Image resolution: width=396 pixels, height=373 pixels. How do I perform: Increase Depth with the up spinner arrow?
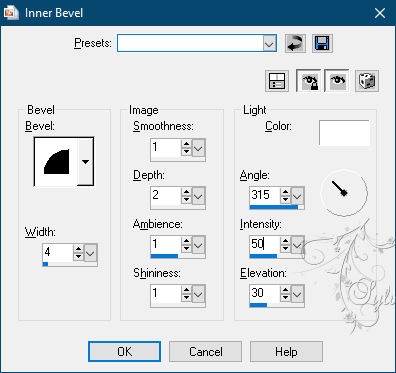pyautogui.click(x=186, y=192)
